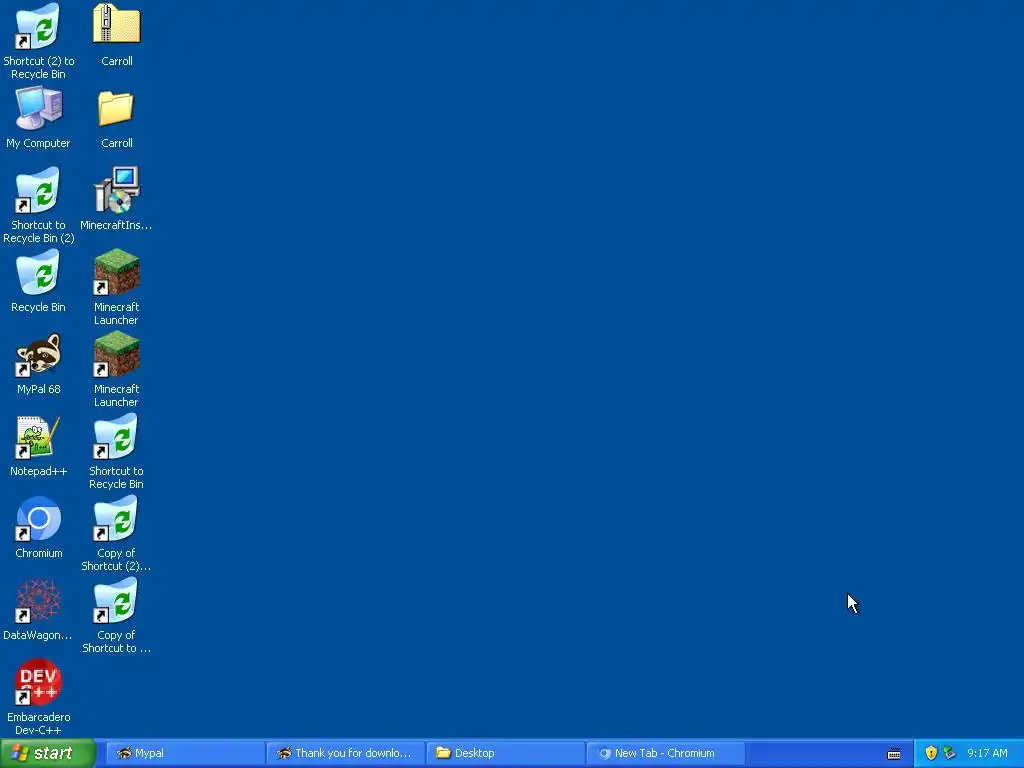Activate 'Thank you for downlo...' taskbar button

pos(345,753)
